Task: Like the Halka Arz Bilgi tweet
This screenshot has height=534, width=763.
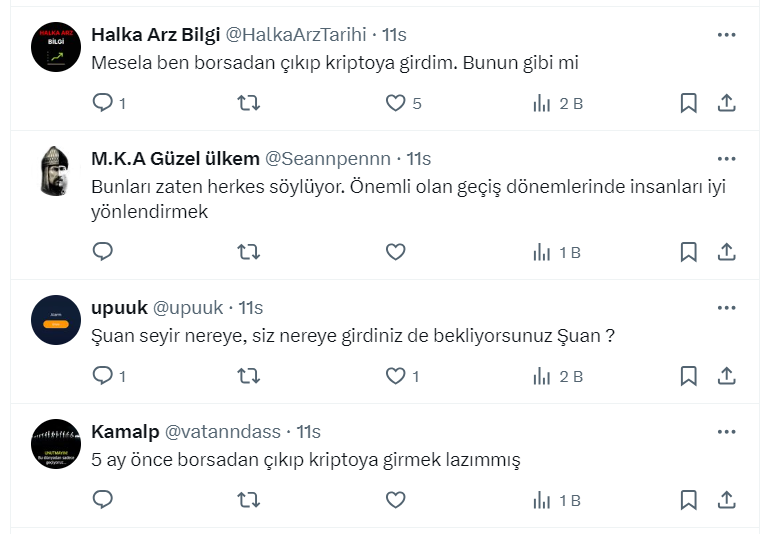Action: (396, 103)
